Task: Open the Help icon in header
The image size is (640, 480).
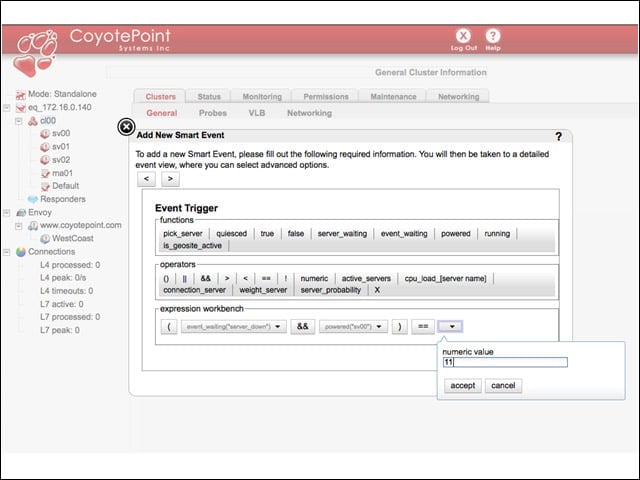Action: click(493, 39)
